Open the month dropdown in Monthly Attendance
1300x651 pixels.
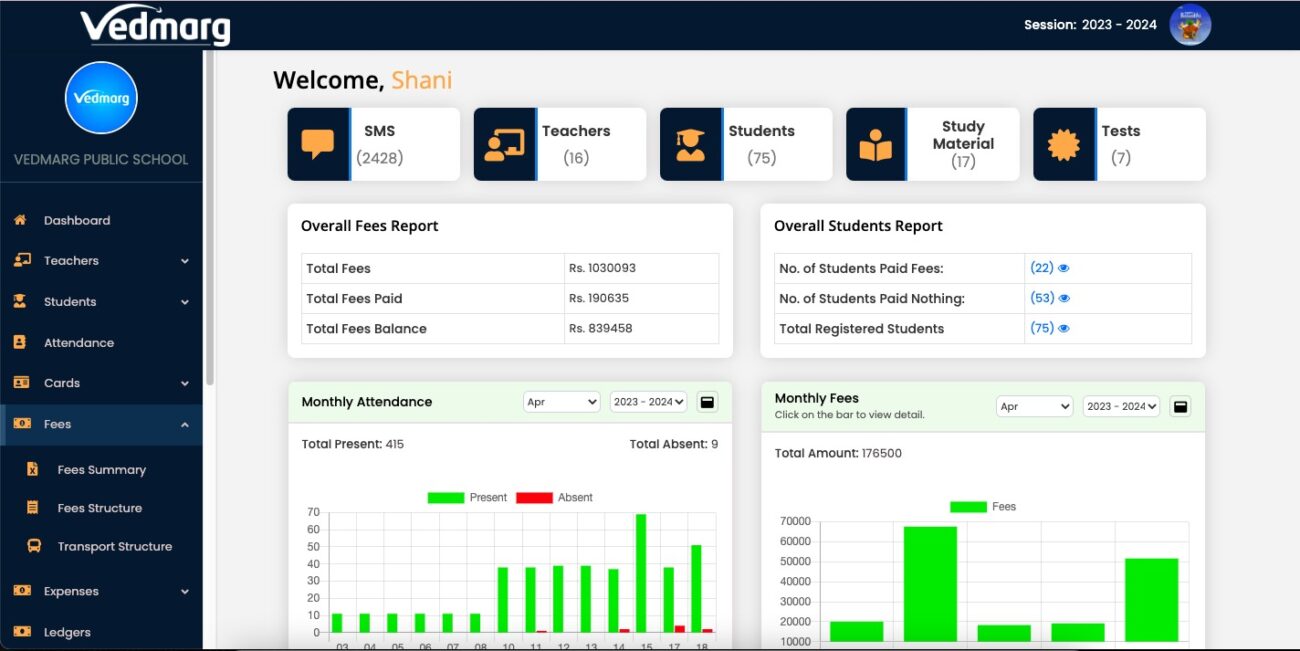click(x=561, y=401)
